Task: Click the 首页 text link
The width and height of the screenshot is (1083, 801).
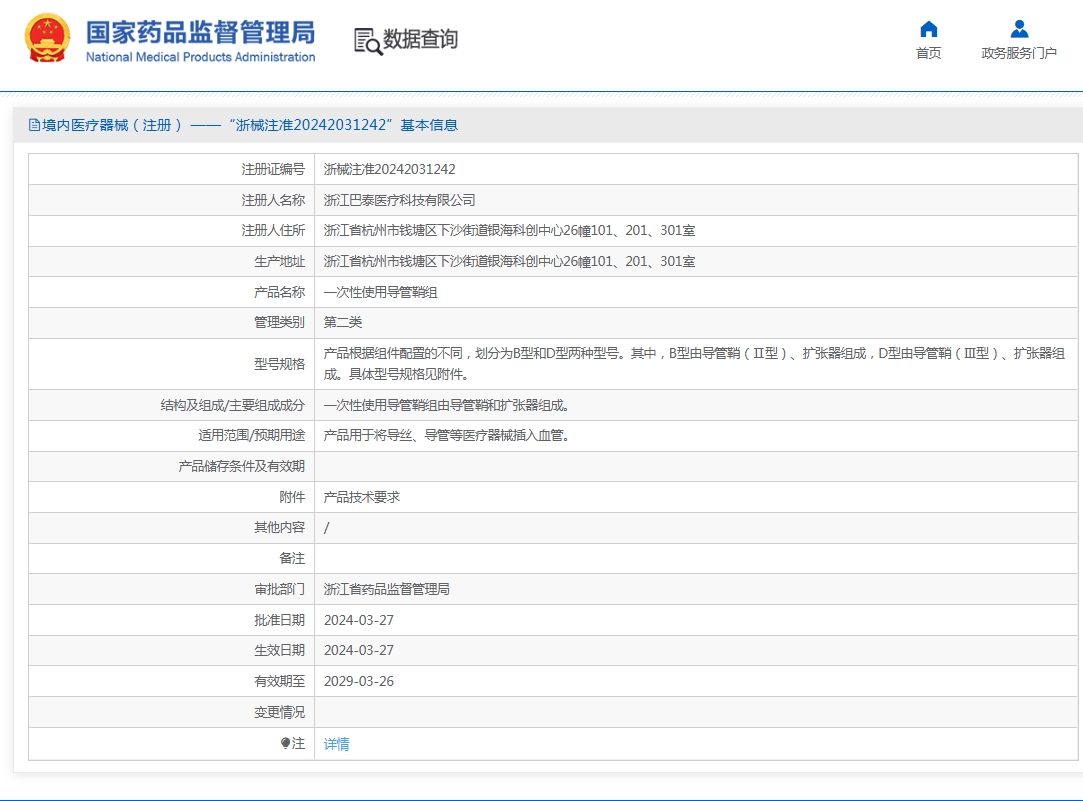Action: [x=928, y=53]
